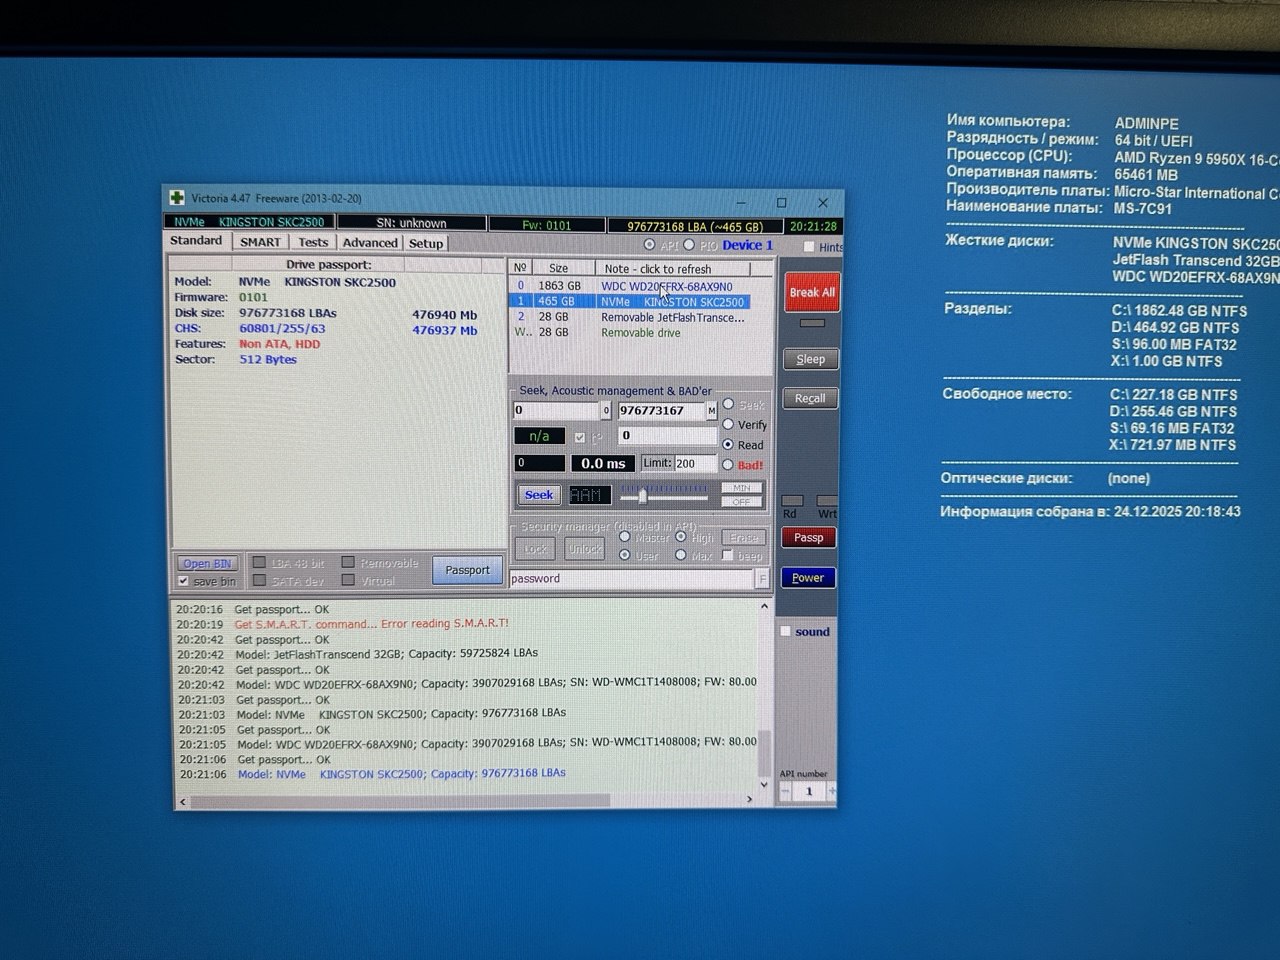This screenshot has width=1280, height=960.
Task: Click the log scroll-up arrow
Action: coord(765,607)
